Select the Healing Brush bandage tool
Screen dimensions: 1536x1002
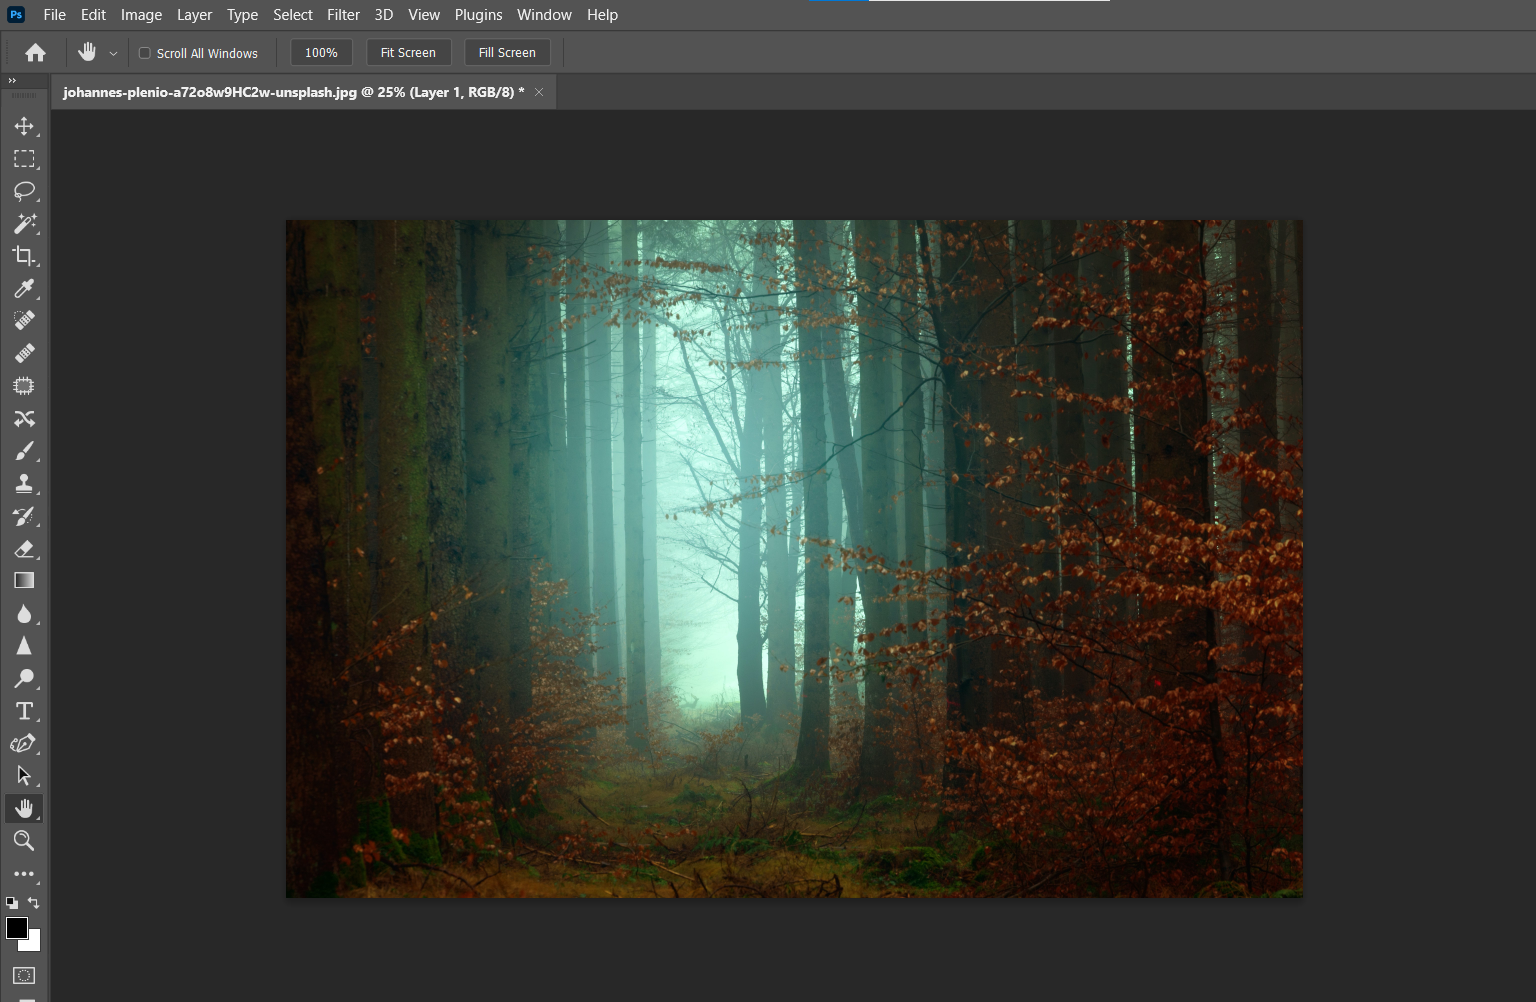pos(24,353)
